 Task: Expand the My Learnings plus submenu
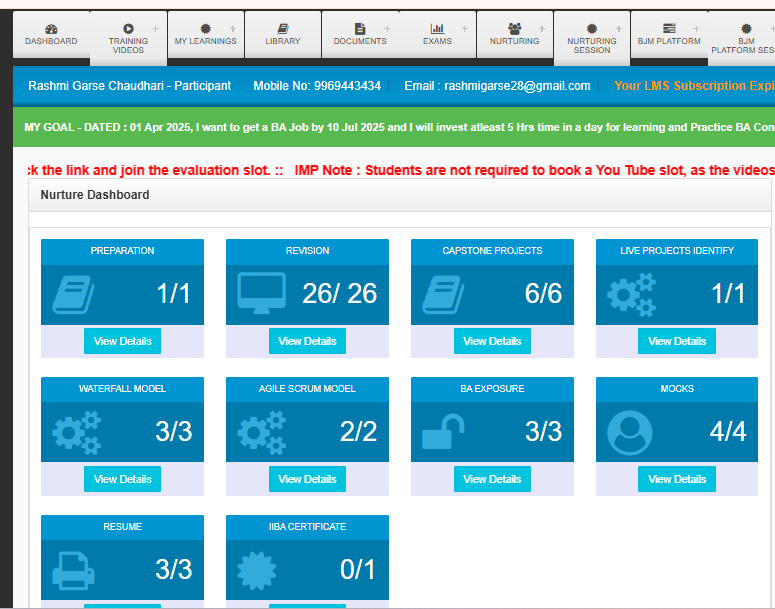point(233,28)
